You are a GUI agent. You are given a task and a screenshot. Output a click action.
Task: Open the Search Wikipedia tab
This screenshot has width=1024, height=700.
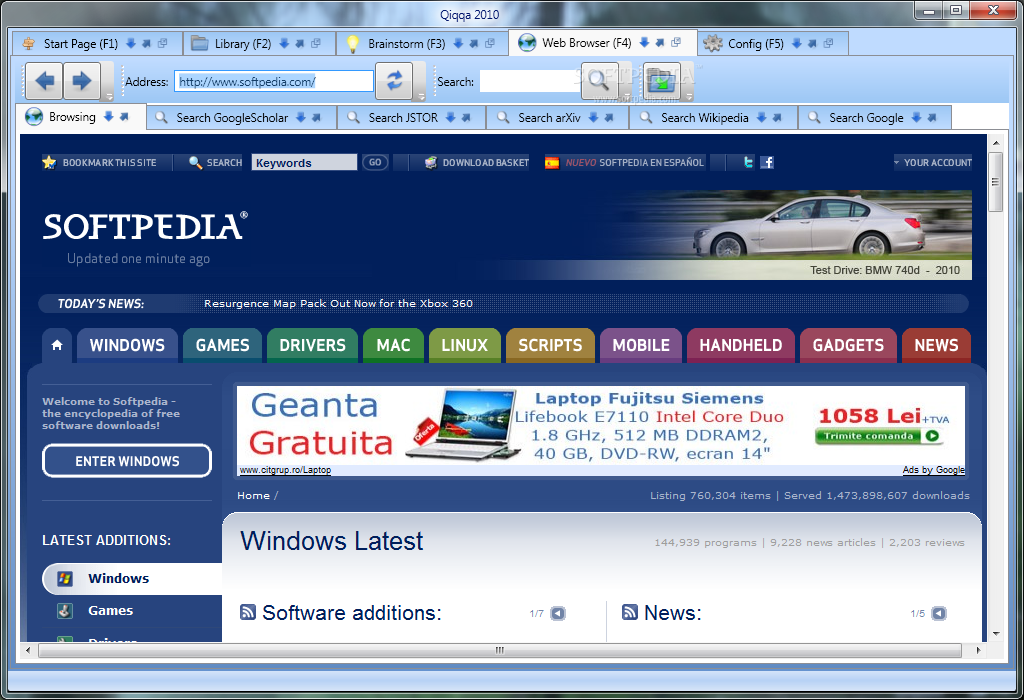705,118
